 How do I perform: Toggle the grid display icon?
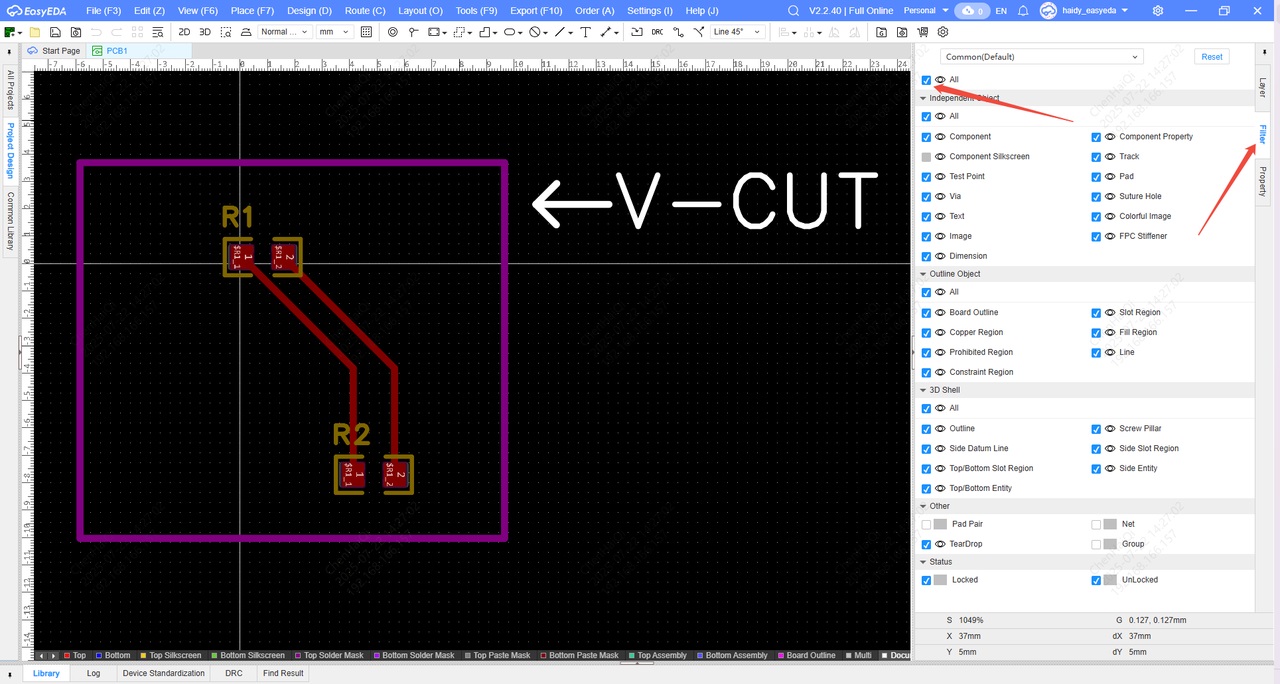(366, 32)
